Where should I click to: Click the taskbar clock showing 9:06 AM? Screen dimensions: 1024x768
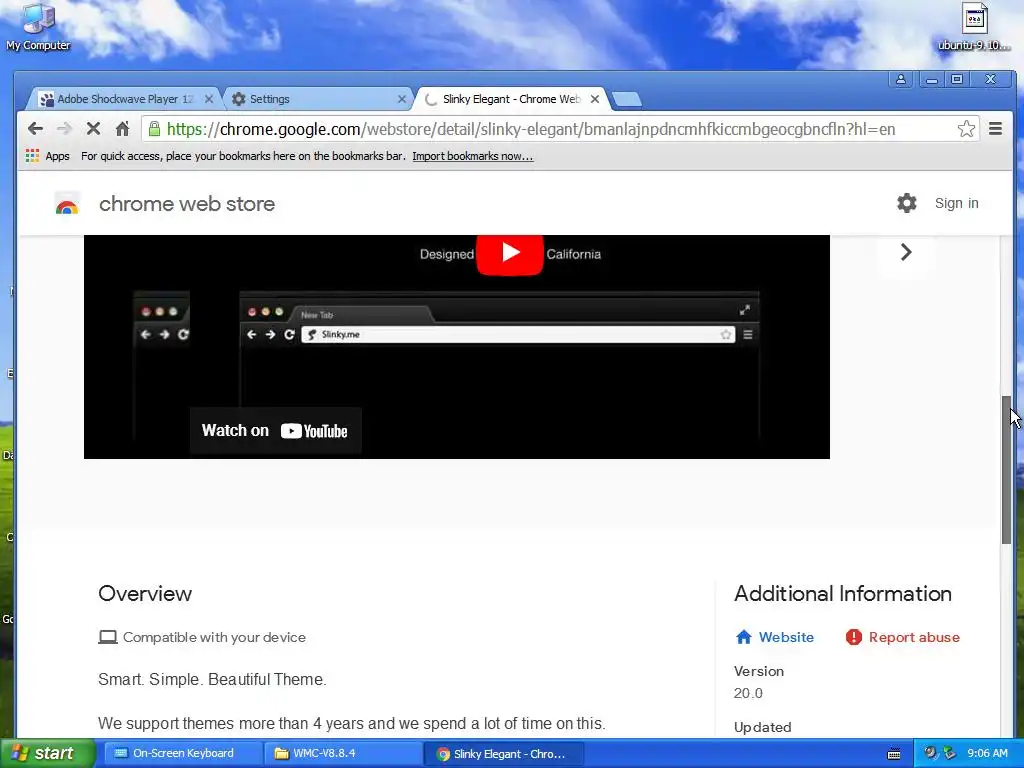(987, 753)
